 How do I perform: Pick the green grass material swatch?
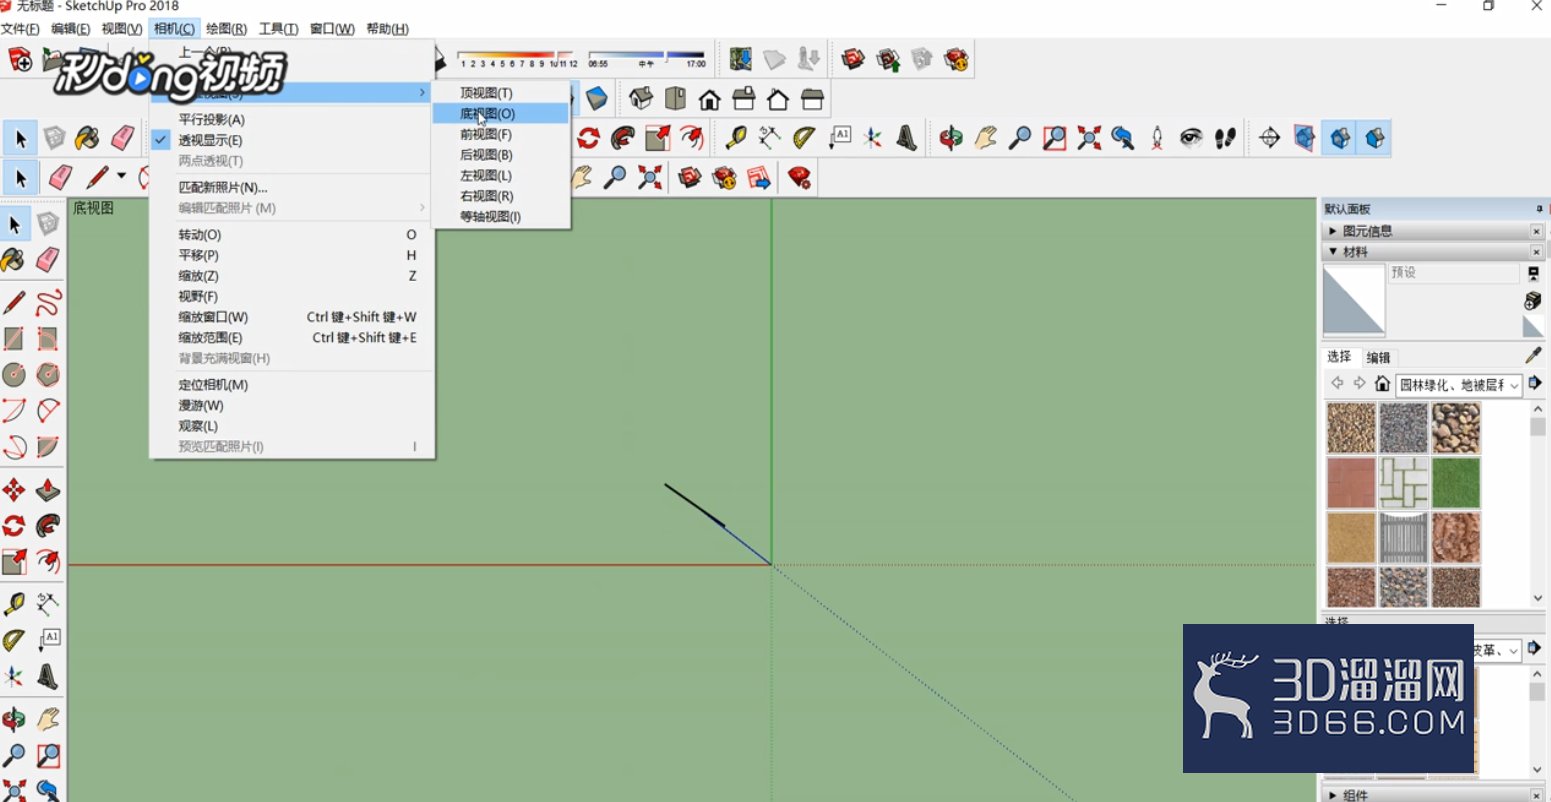tap(1455, 483)
